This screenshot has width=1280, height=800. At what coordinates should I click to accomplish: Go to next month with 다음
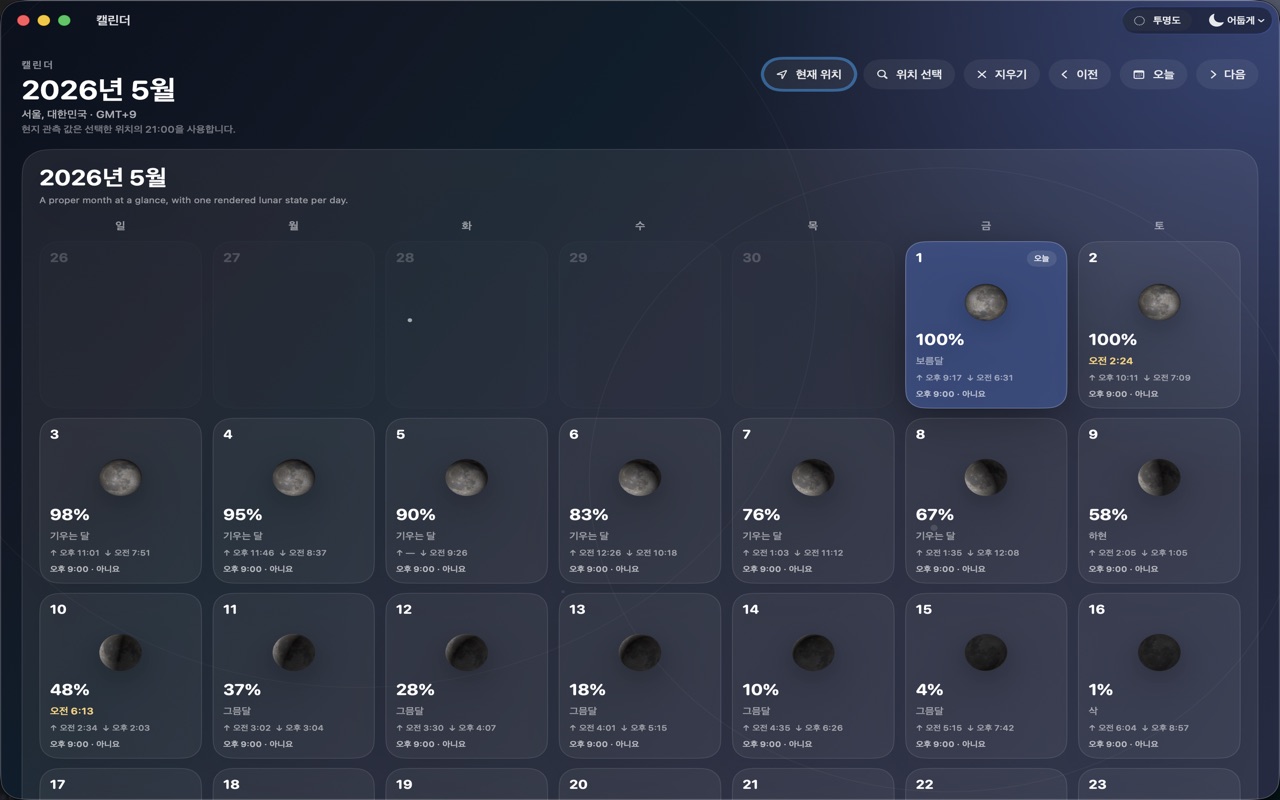(x=1227, y=74)
